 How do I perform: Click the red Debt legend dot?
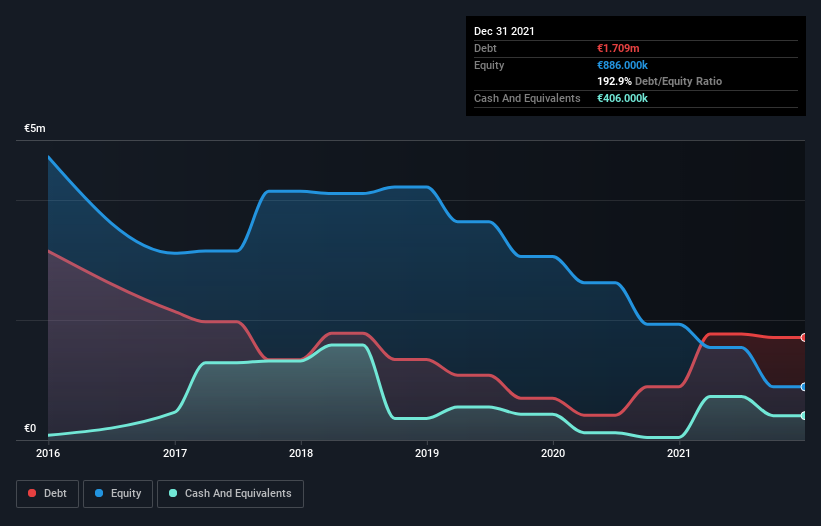[x=32, y=493]
